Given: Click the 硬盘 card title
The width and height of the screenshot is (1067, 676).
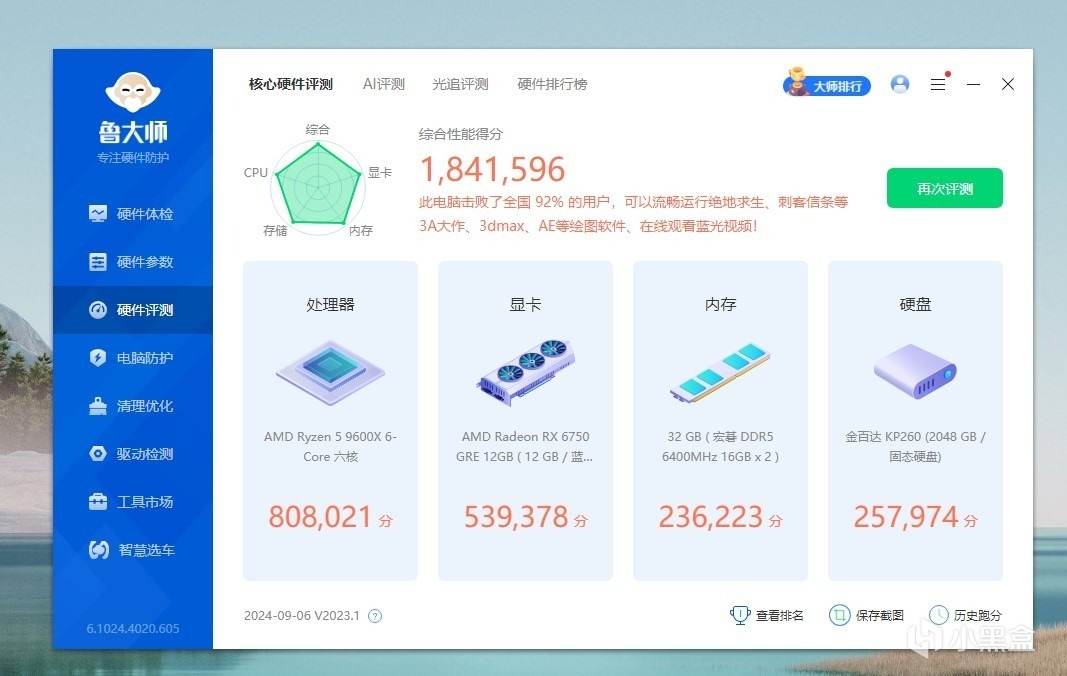Looking at the screenshot, I should click(x=915, y=304).
